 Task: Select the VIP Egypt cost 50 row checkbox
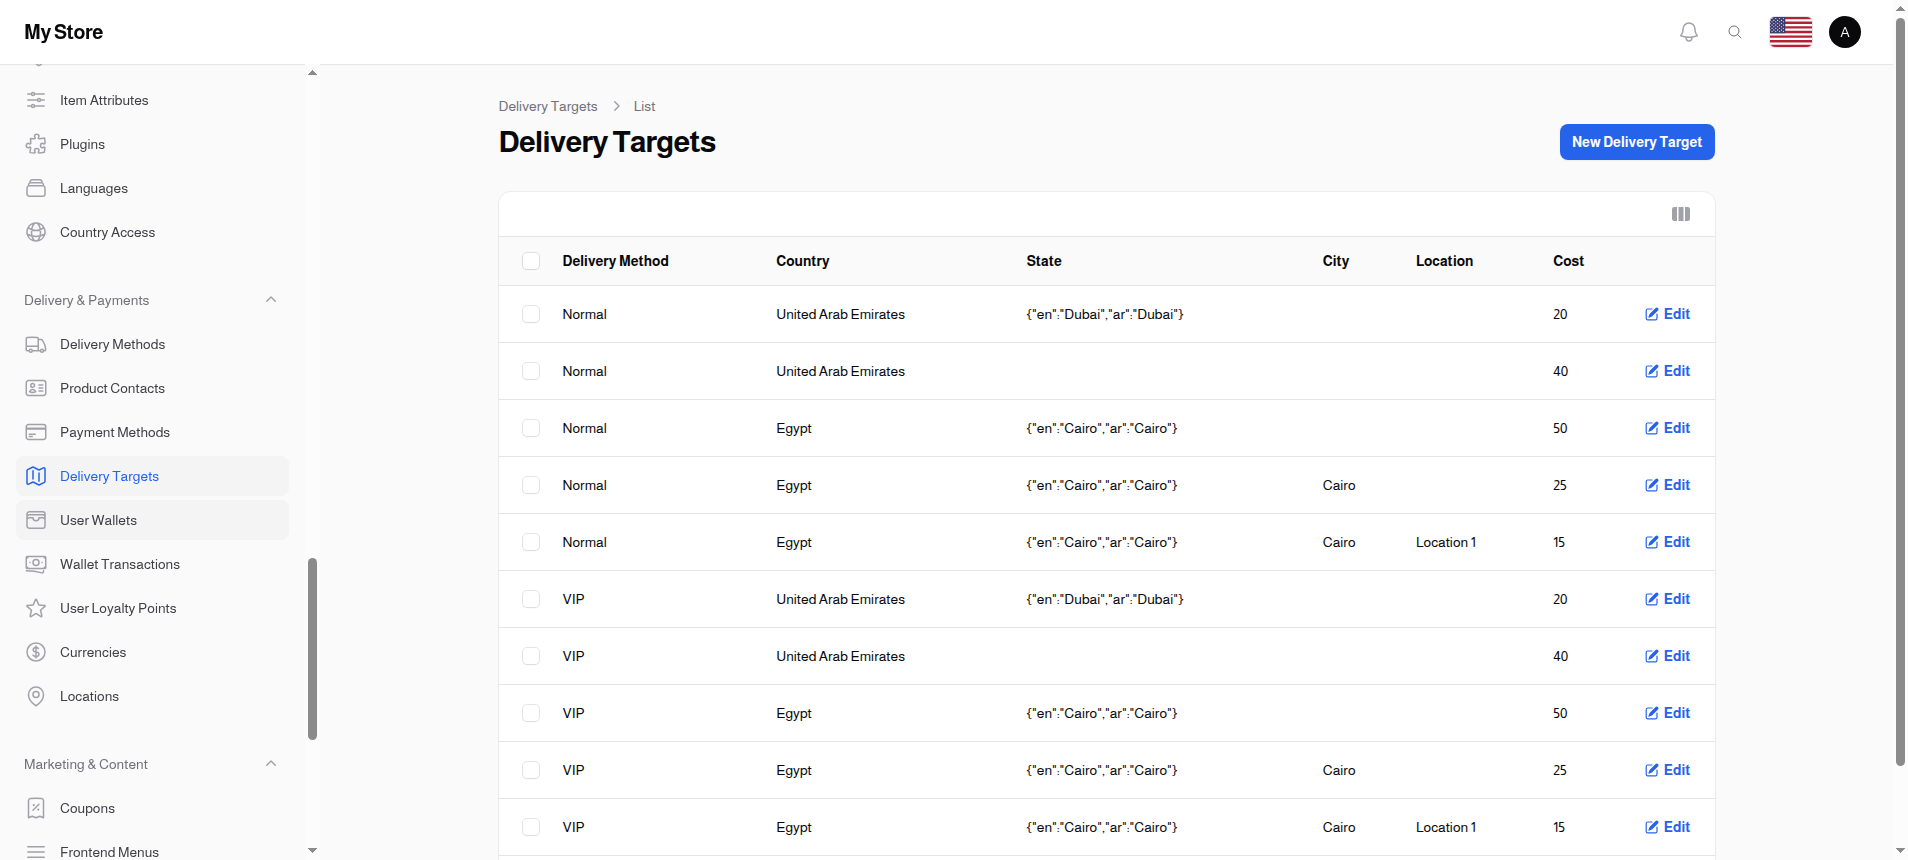click(531, 713)
